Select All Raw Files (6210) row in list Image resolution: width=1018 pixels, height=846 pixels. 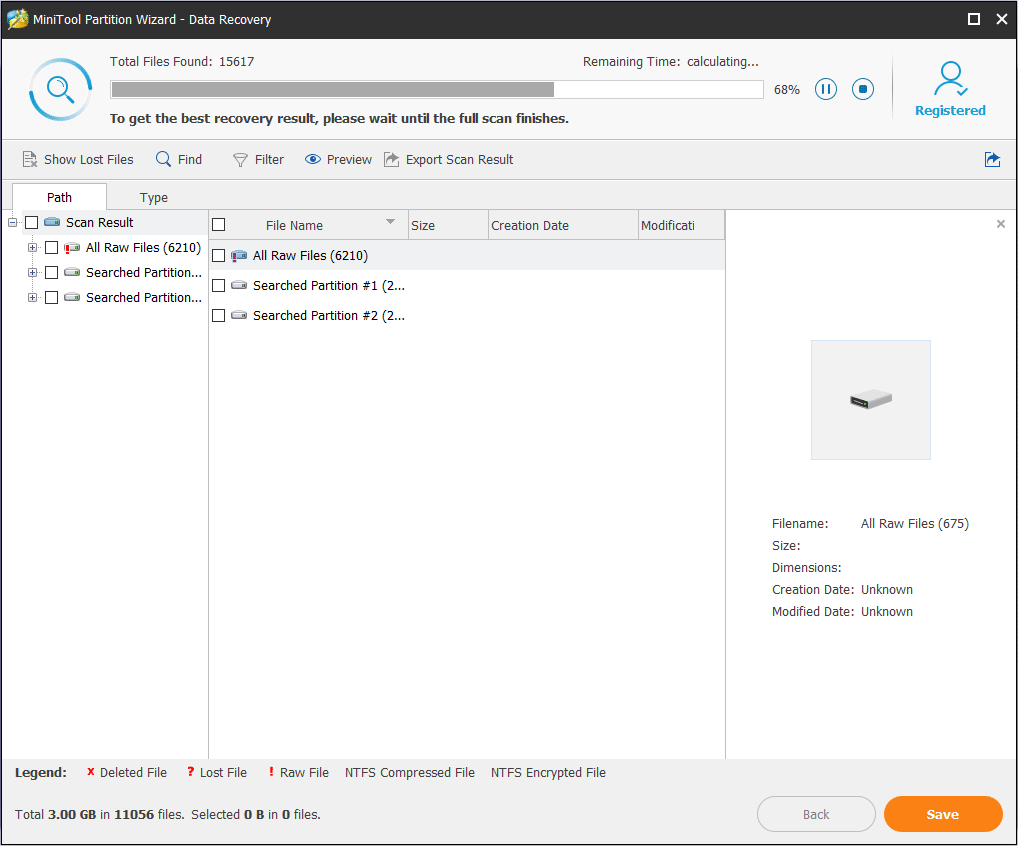[x=467, y=256]
